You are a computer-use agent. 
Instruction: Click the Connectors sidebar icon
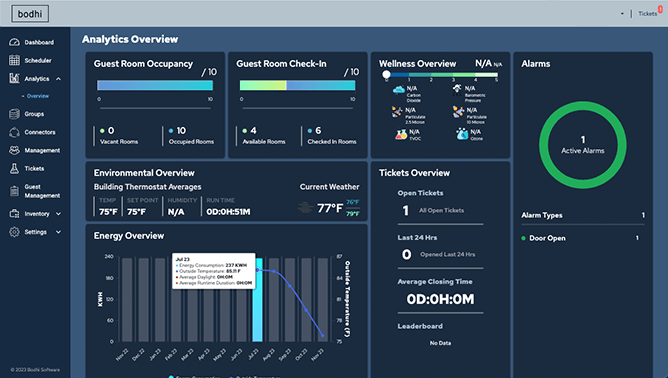(x=14, y=132)
